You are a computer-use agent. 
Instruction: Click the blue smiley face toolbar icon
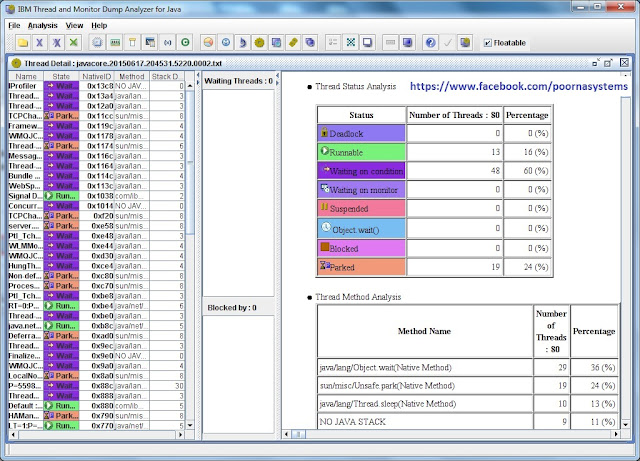[x=226, y=42]
